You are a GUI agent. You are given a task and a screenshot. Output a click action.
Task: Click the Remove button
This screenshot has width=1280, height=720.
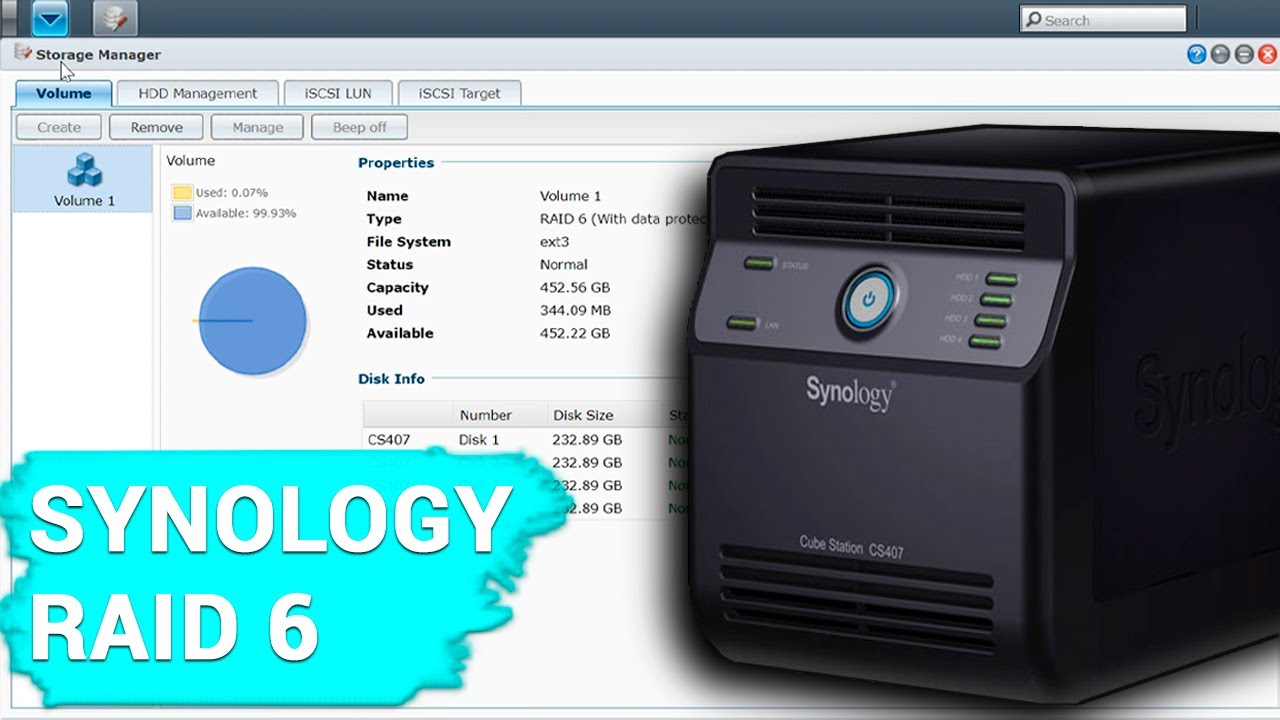[x=156, y=127]
